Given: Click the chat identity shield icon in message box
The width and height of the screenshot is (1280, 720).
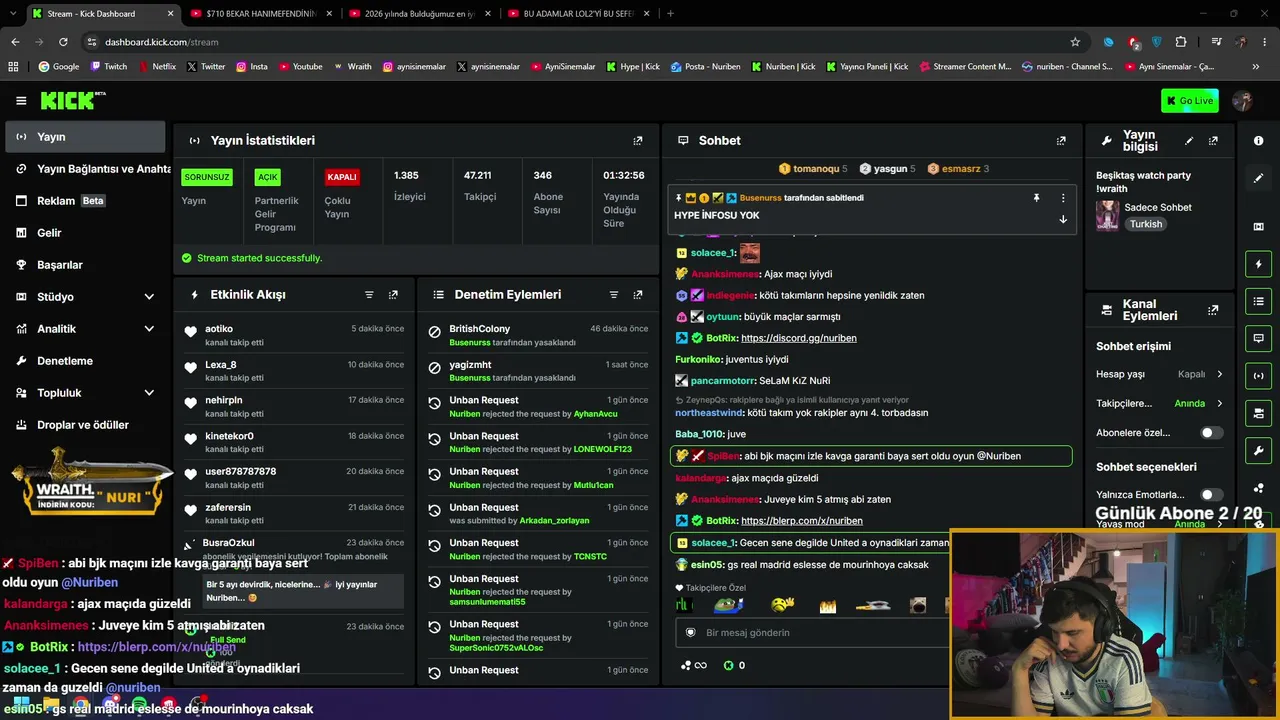Looking at the screenshot, I should pyautogui.click(x=690, y=633).
